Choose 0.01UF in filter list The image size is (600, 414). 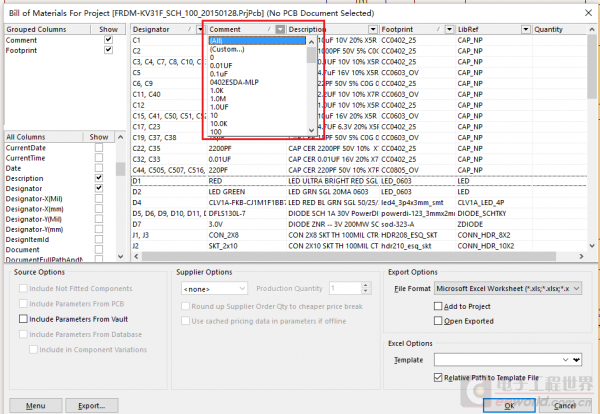point(221,66)
